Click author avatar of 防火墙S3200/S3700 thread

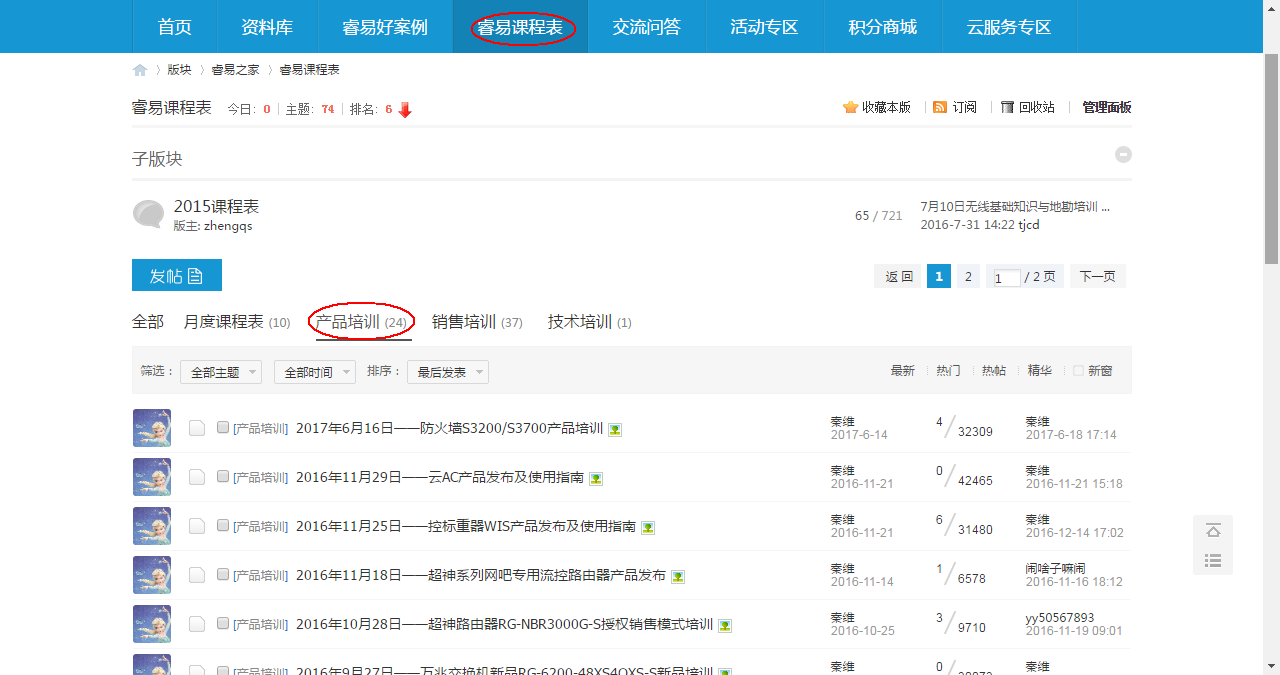click(x=152, y=428)
